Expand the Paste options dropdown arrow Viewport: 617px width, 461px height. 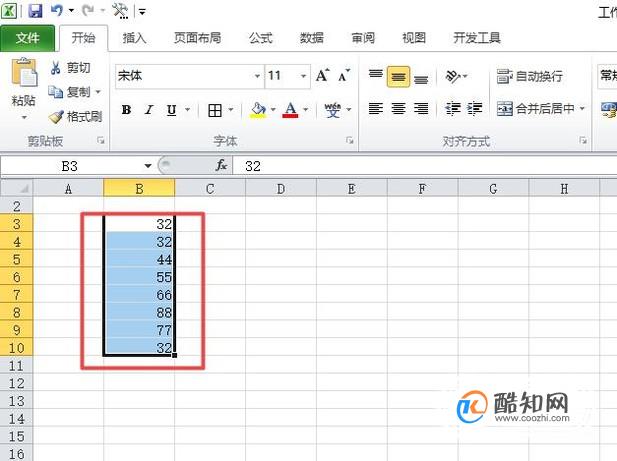point(24,117)
